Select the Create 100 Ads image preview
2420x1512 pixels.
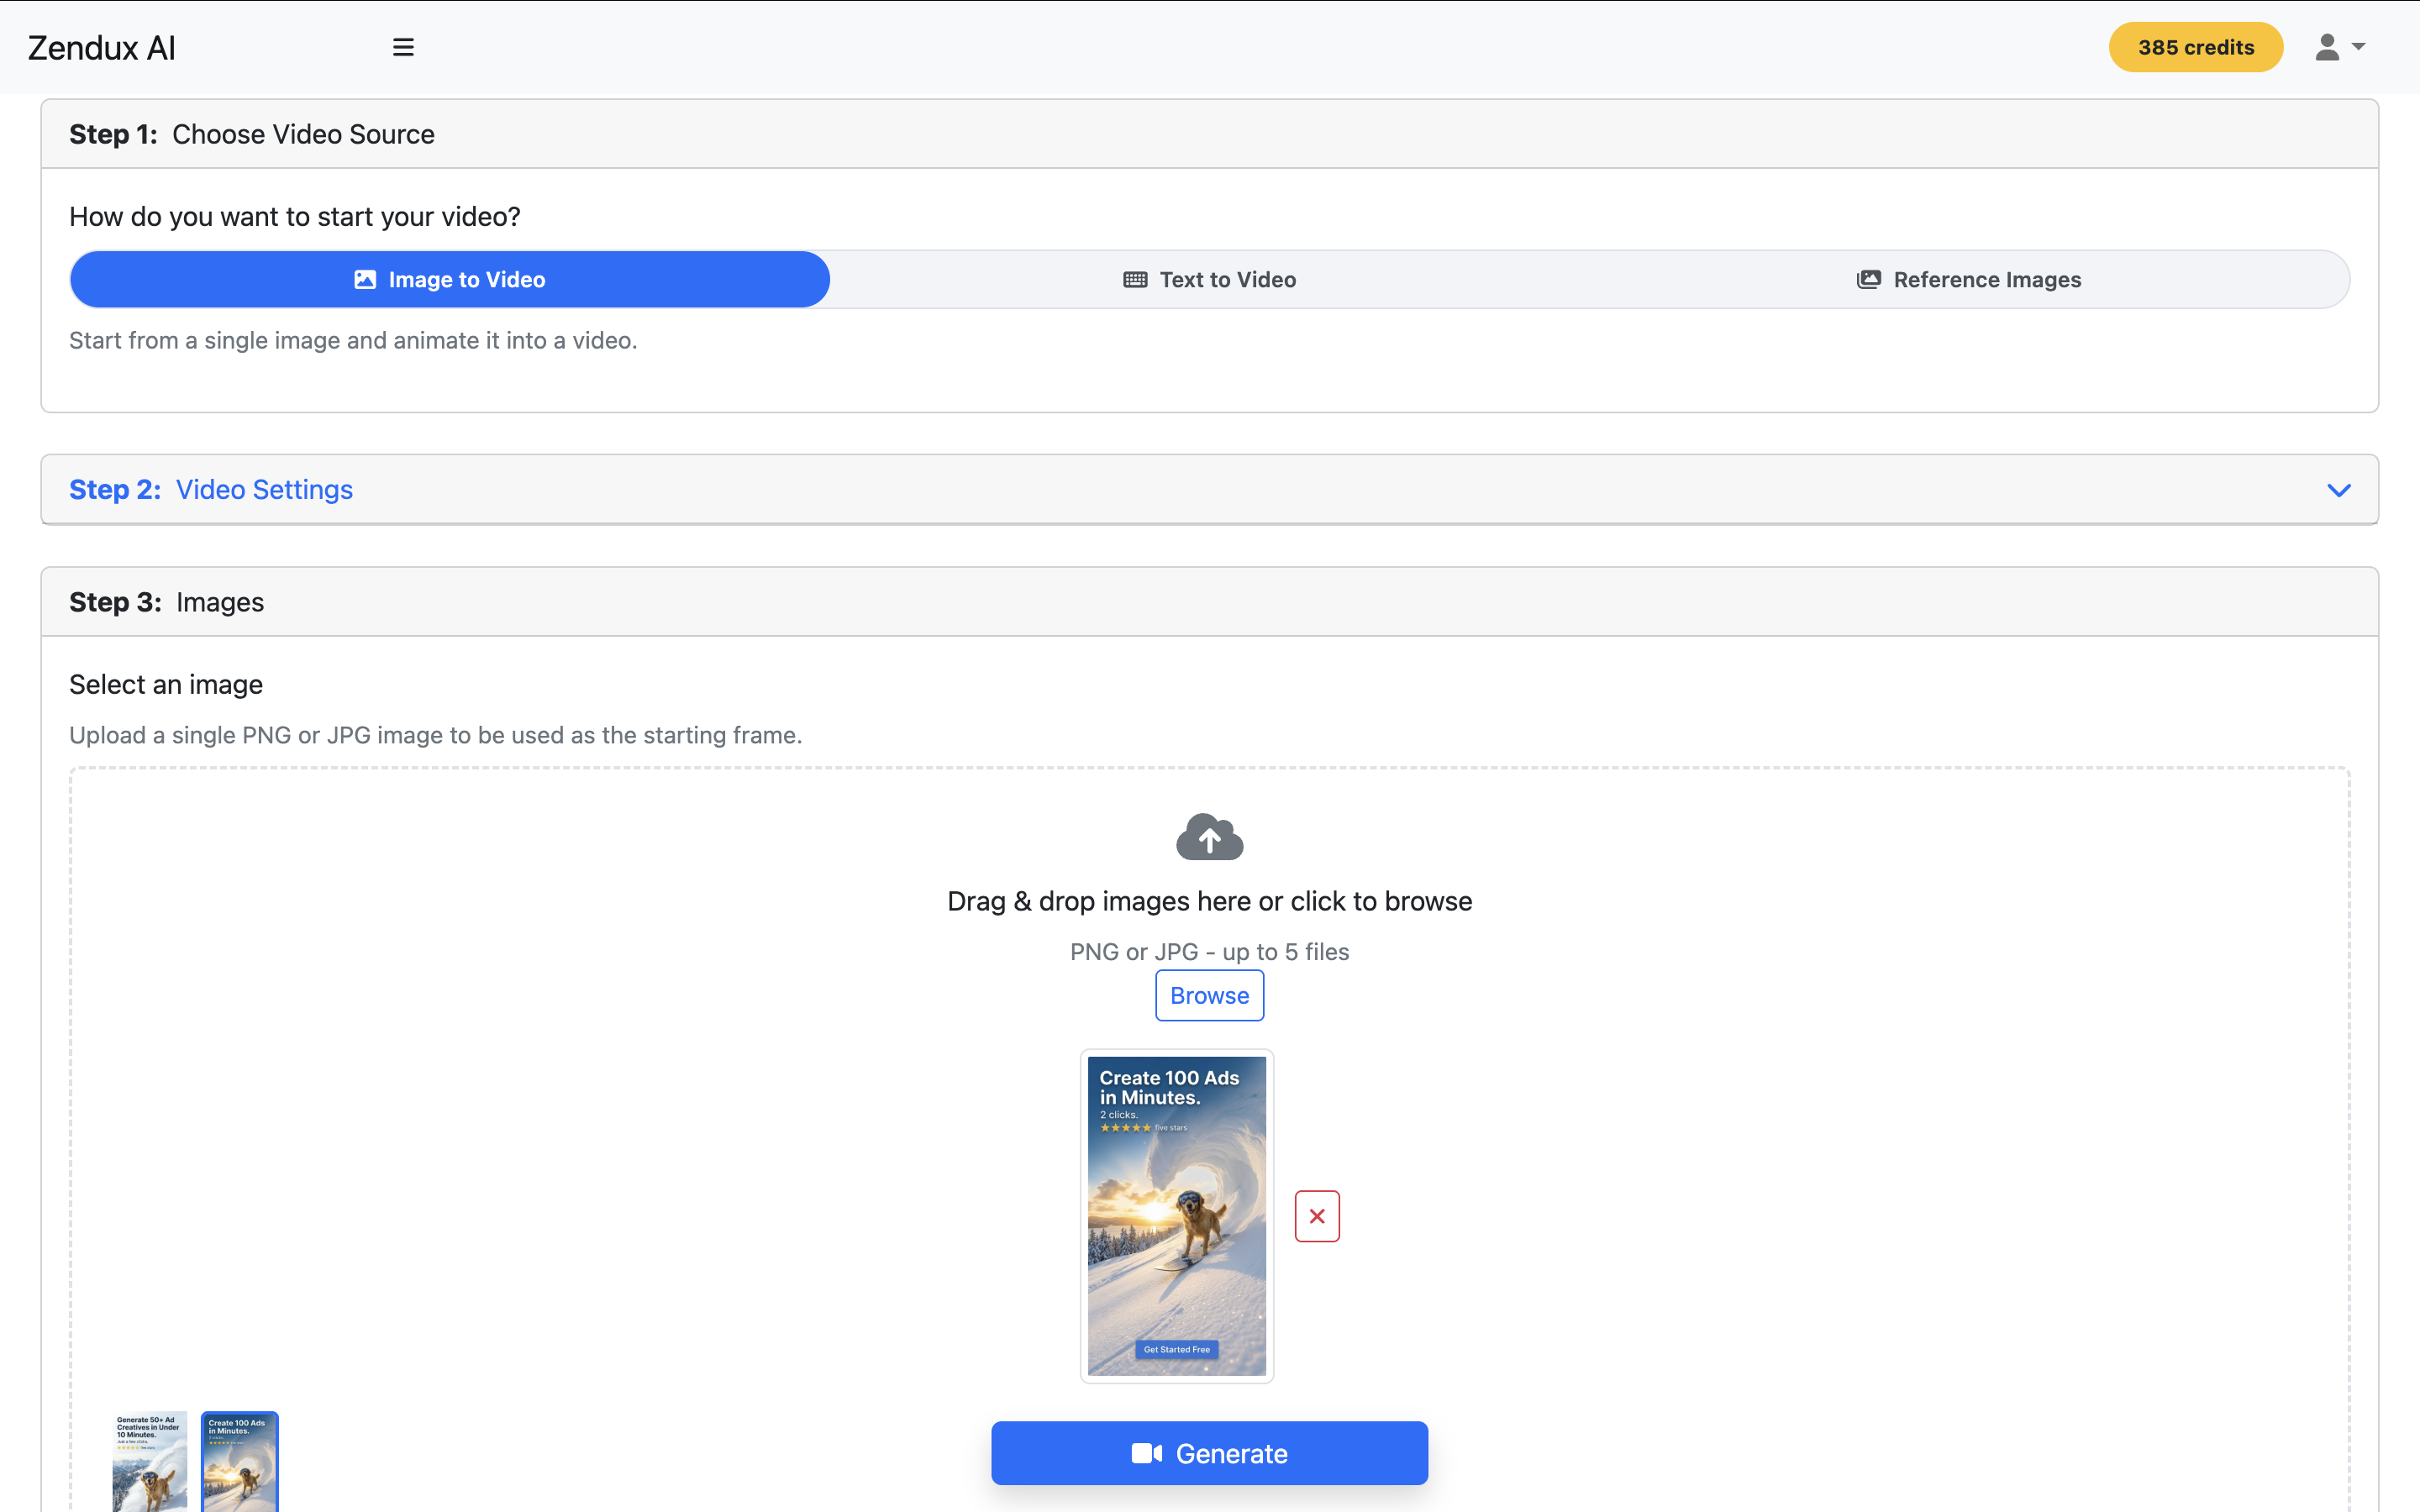(1176, 1215)
